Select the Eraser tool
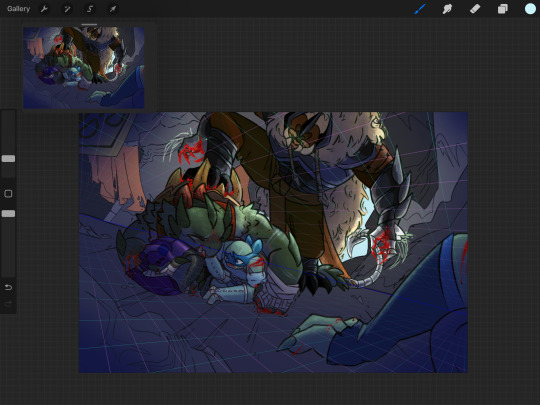 pyautogui.click(x=475, y=9)
